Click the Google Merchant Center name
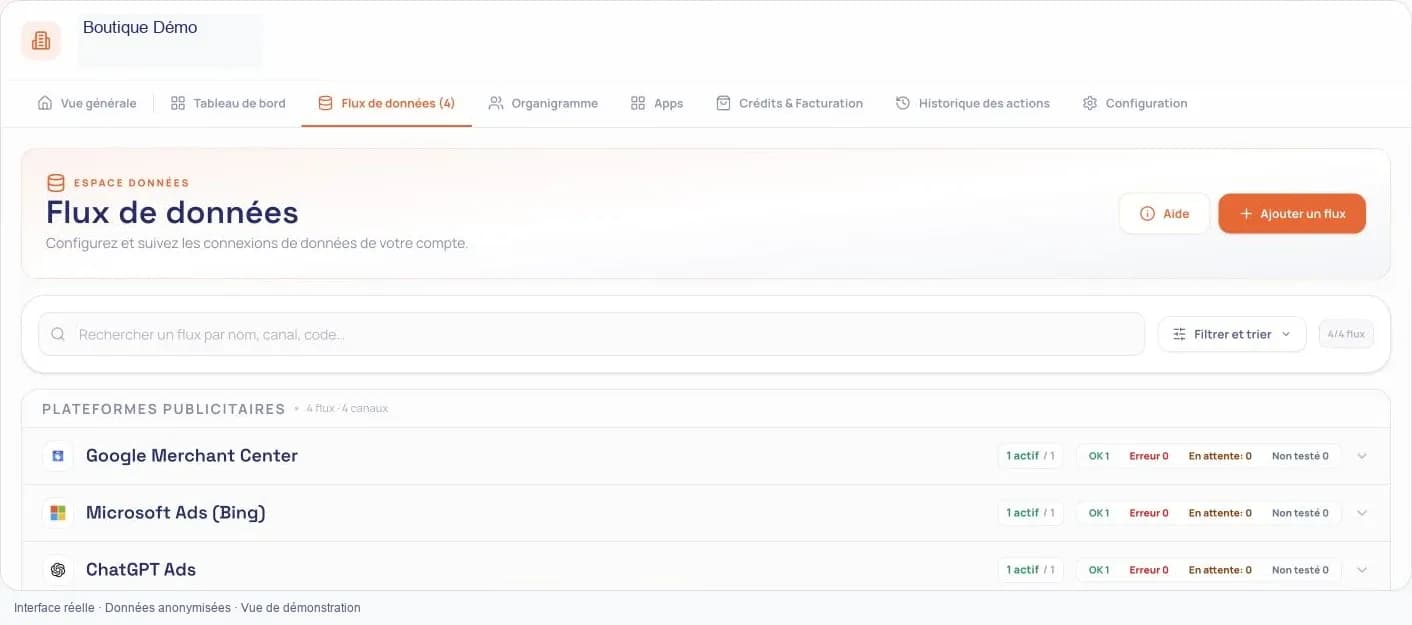1412x625 pixels. (192, 456)
